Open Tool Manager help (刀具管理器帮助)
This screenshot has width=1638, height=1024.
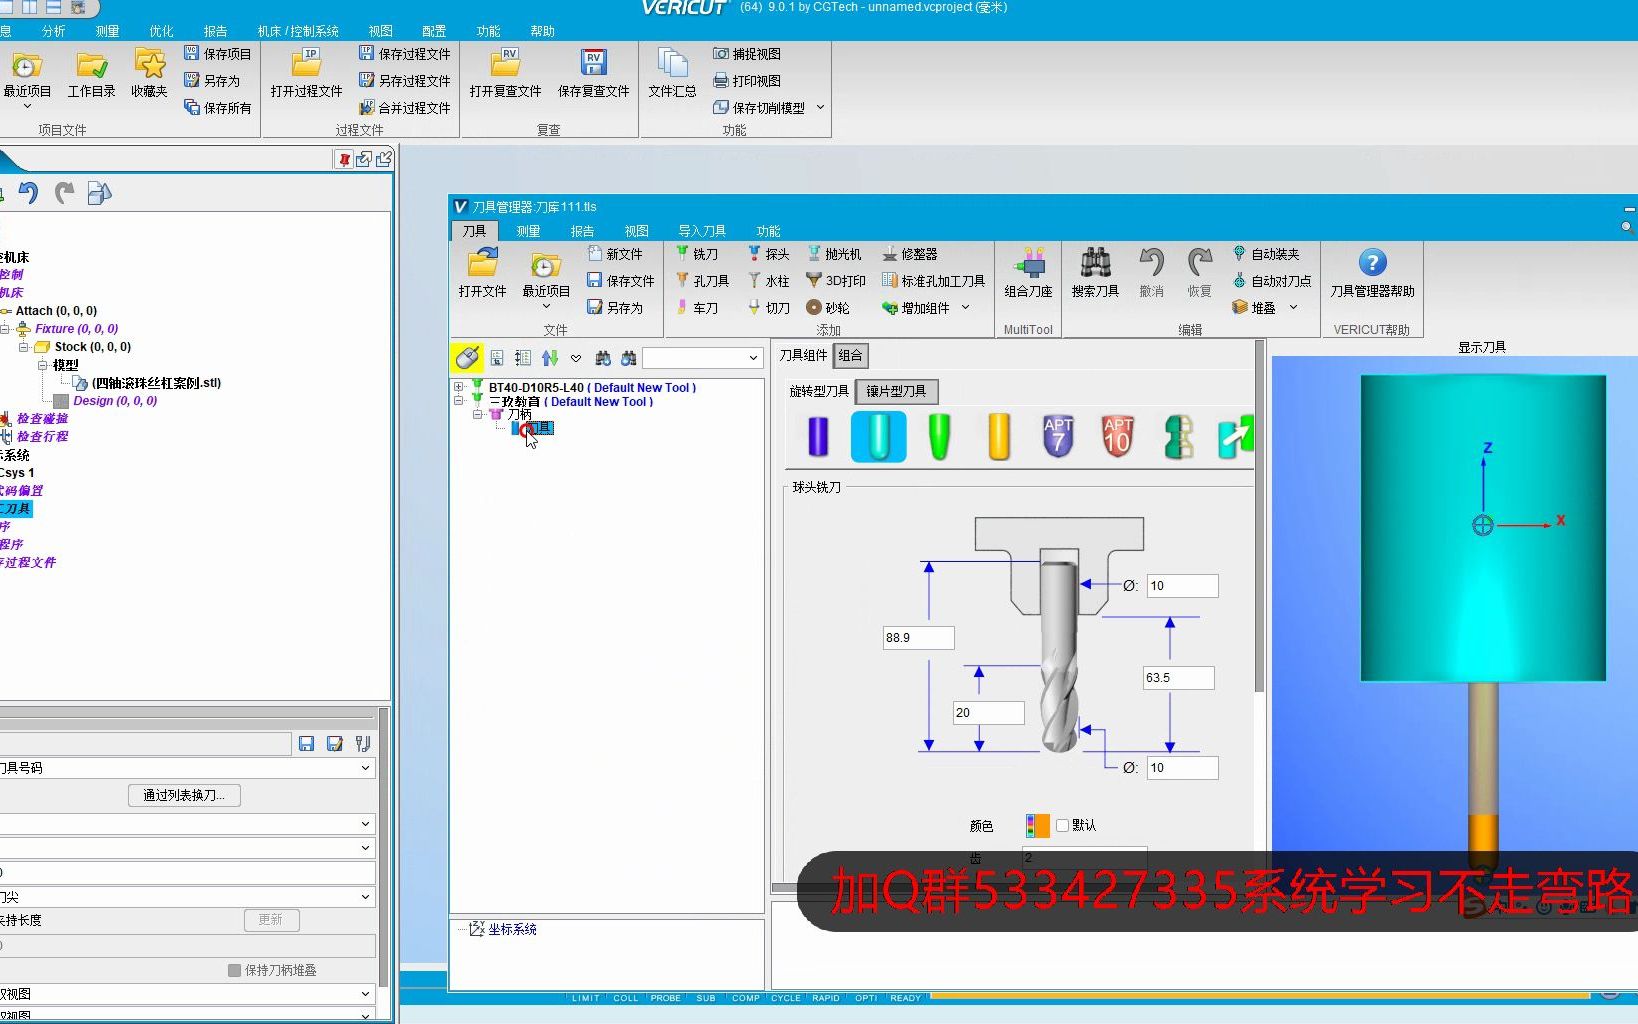click(1372, 274)
